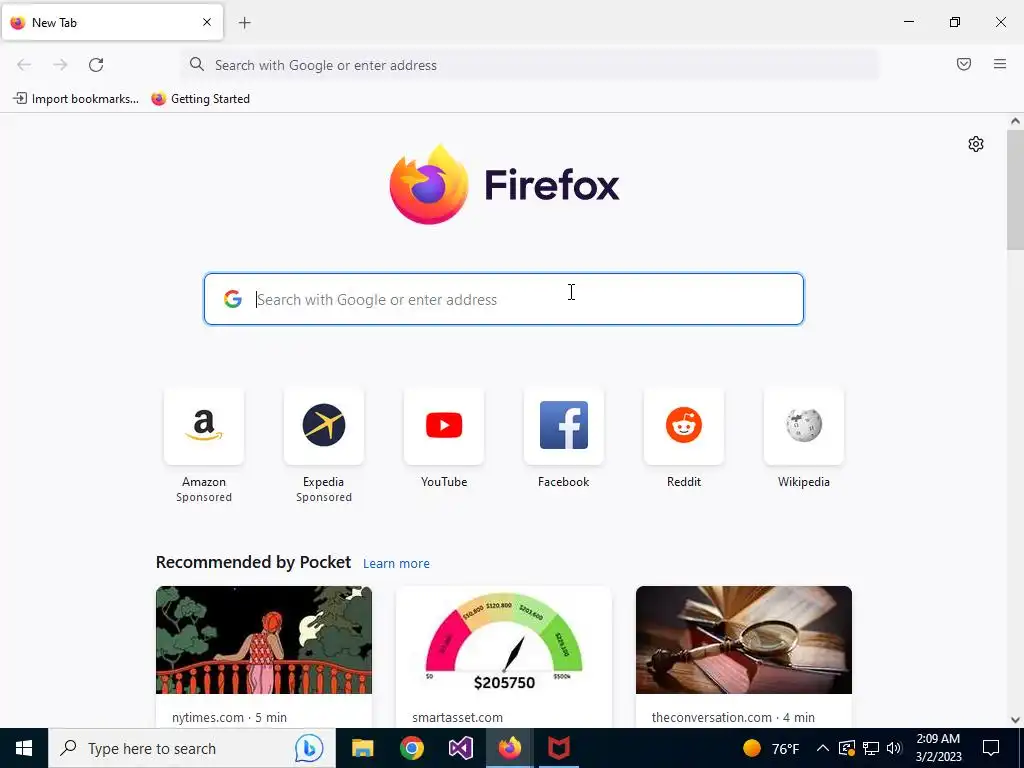Screen dimensions: 1024x768
Task: Open theconversation.com magnifying glass story
Action: click(744, 640)
